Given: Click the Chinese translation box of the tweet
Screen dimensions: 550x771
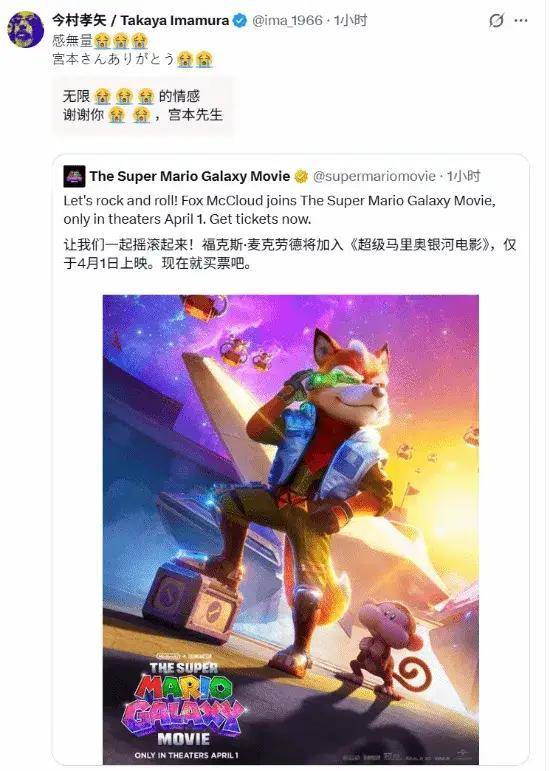Looking at the screenshot, I should tap(143, 106).
